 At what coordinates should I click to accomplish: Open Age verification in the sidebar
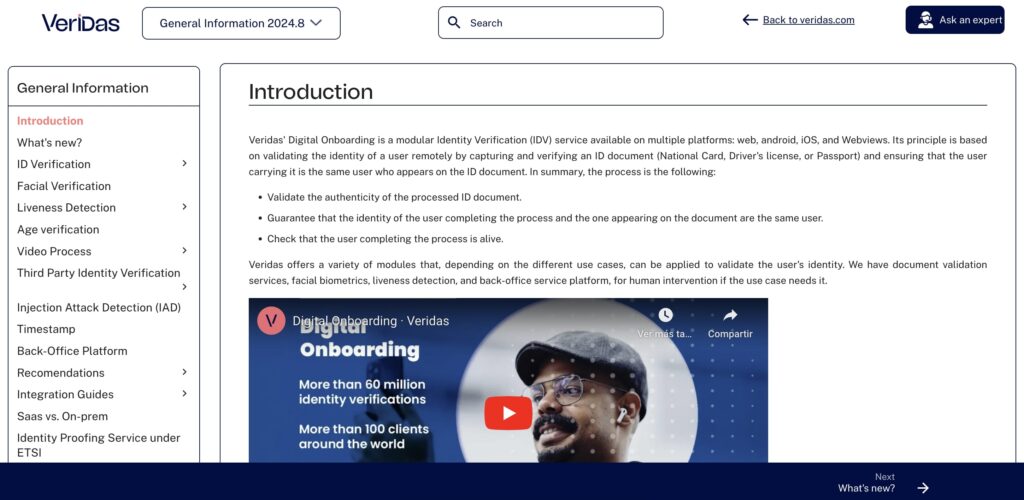58,229
